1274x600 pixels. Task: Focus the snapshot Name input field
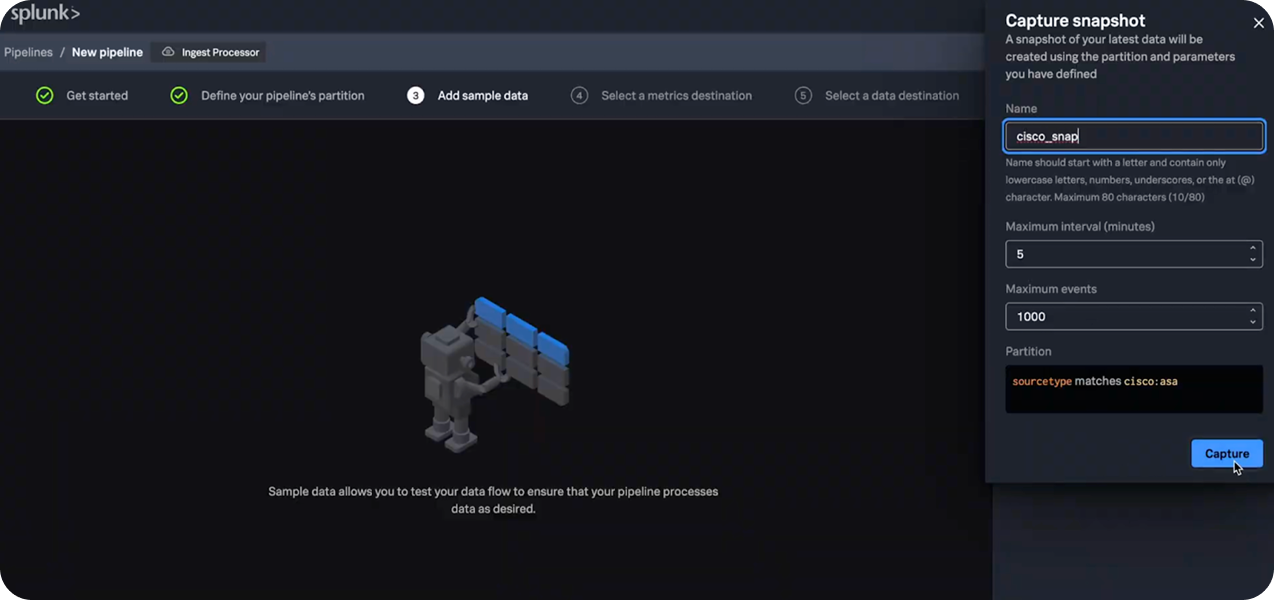click(1133, 136)
